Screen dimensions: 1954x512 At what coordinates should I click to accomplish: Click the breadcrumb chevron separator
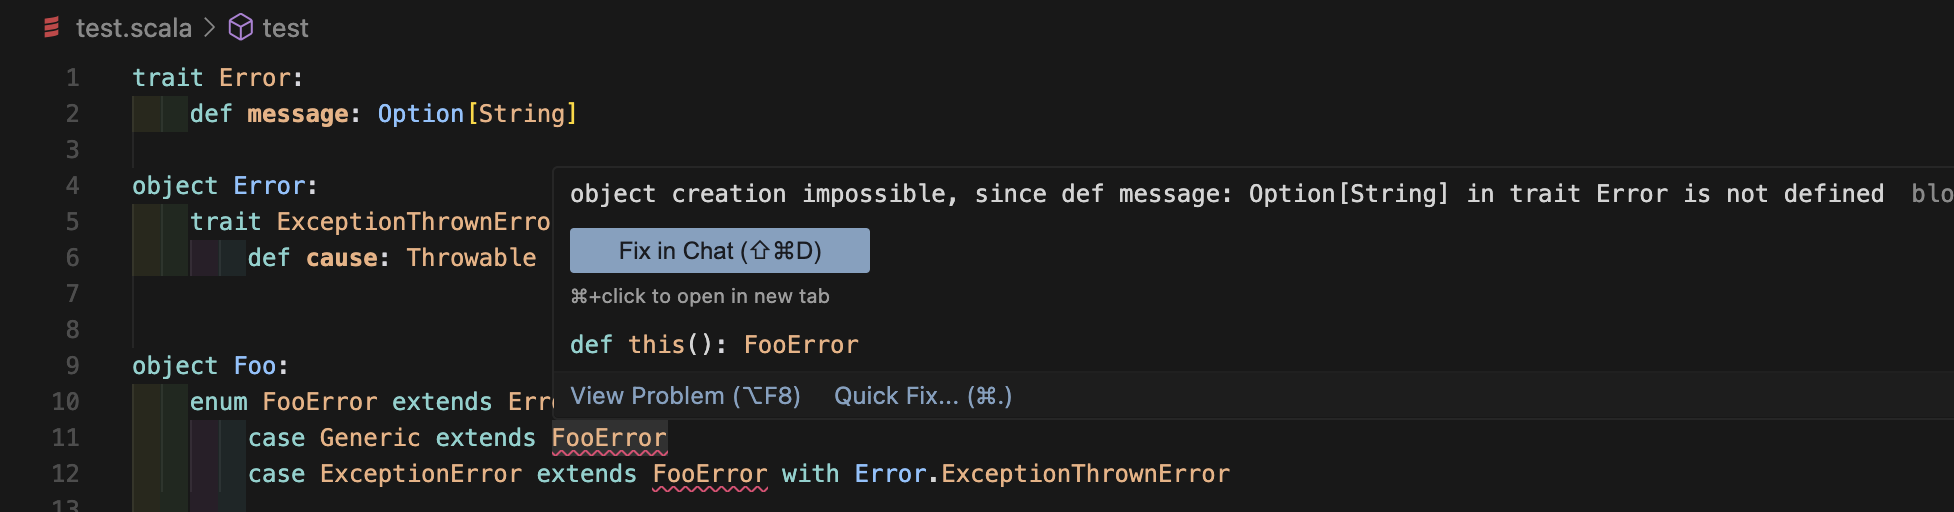[210, 28]
